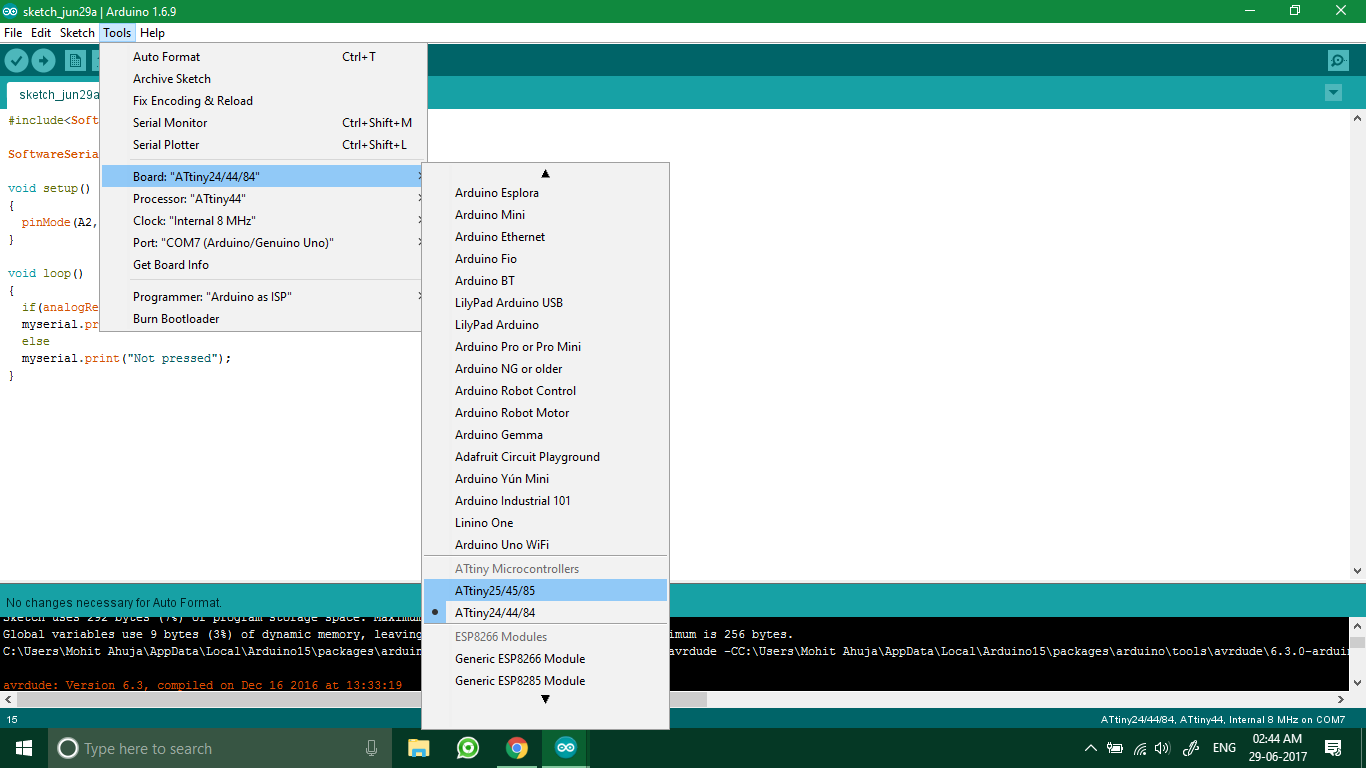Open the Windows Start menu
This screenshot has height=768, width=1366.
24,748
